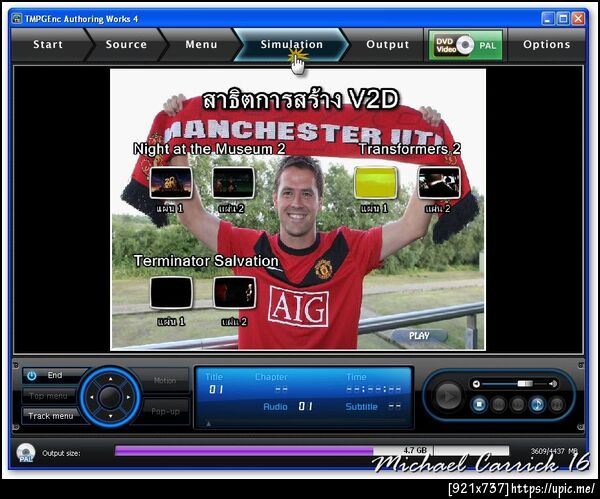
Task: Click the low-volume speaker icon
Action: 476,383
